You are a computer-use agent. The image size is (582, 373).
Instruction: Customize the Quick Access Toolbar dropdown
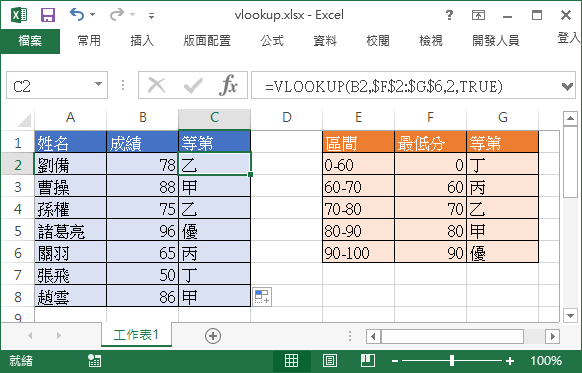click(151, 16)
